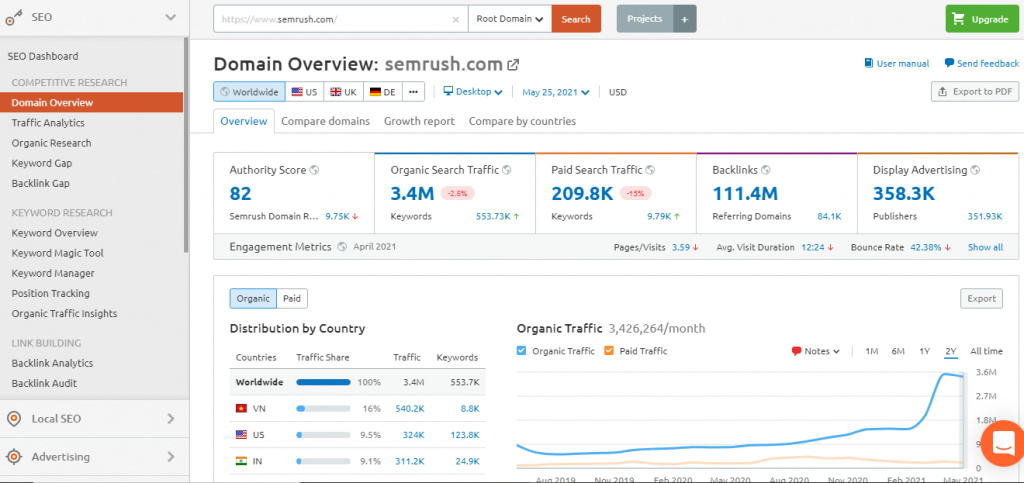Click the VN traffic share bar

coord(323,409)
